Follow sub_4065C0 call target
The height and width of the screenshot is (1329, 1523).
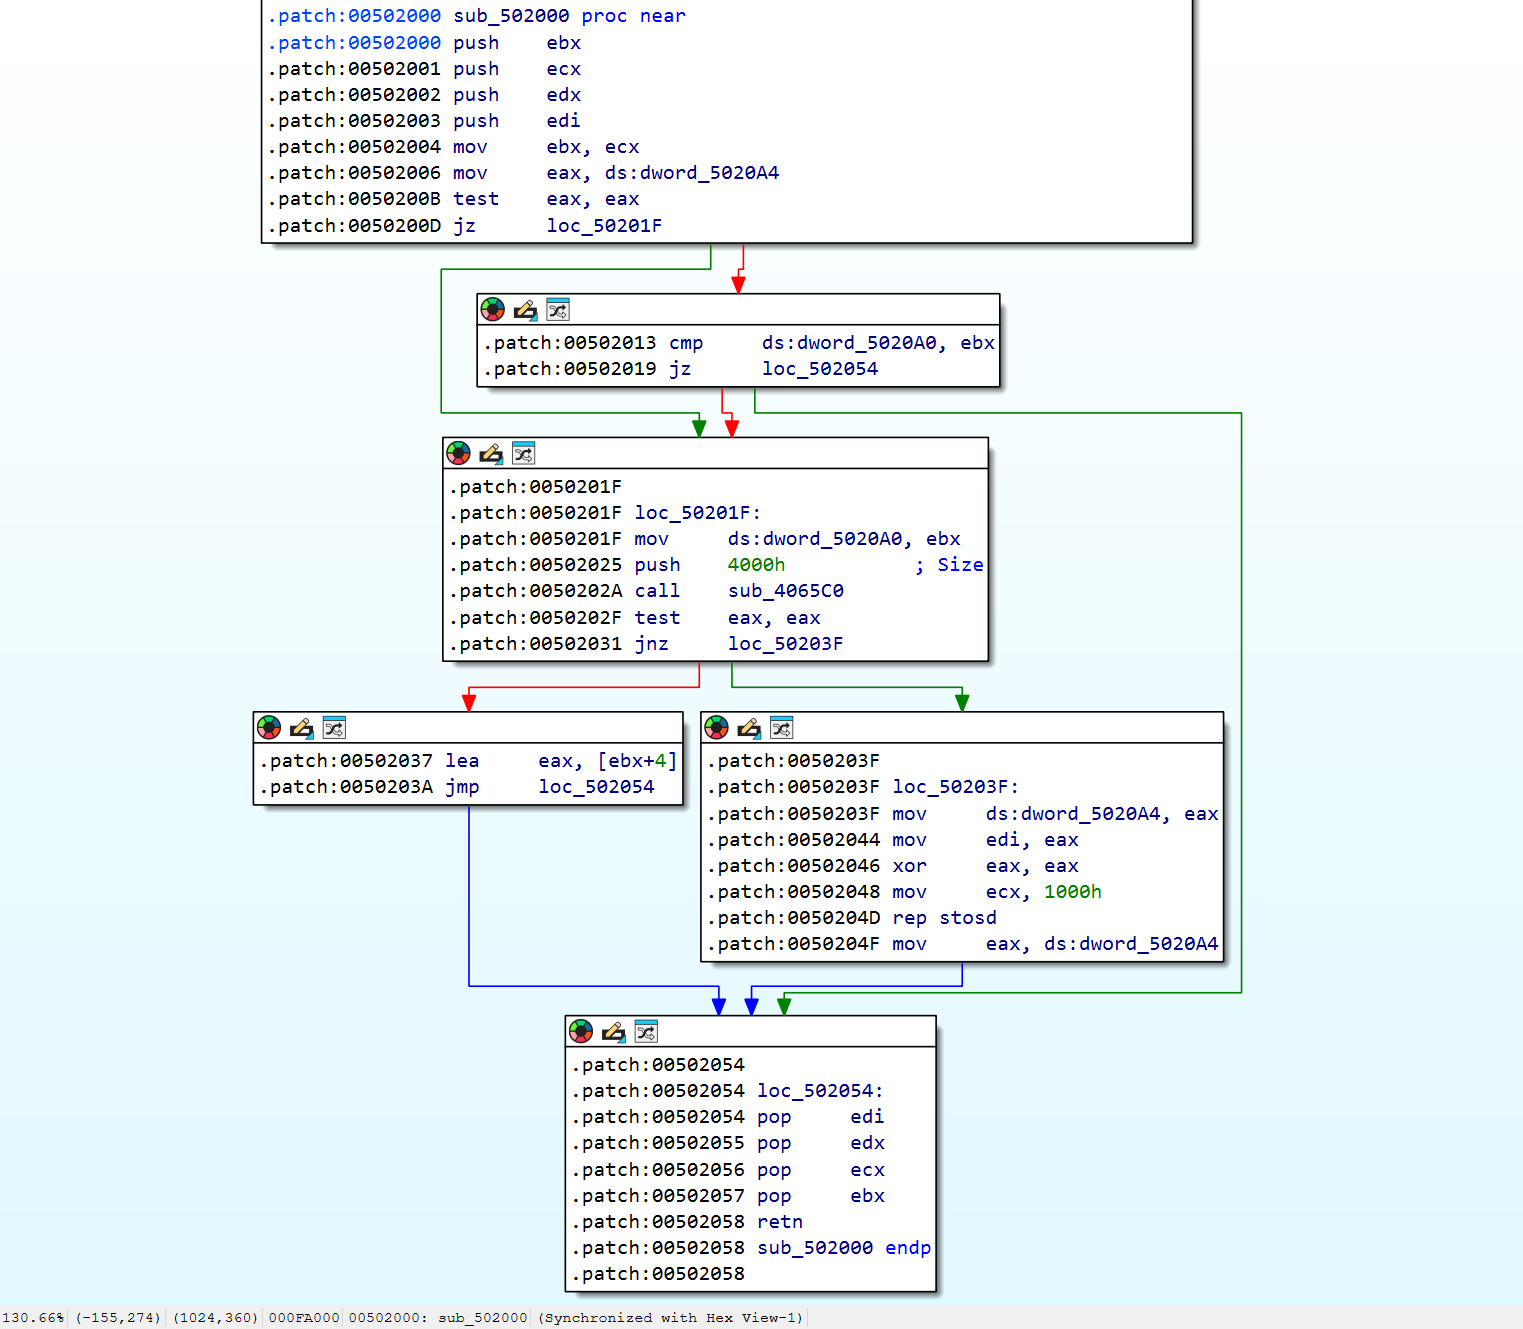click(x=786, y=591)
